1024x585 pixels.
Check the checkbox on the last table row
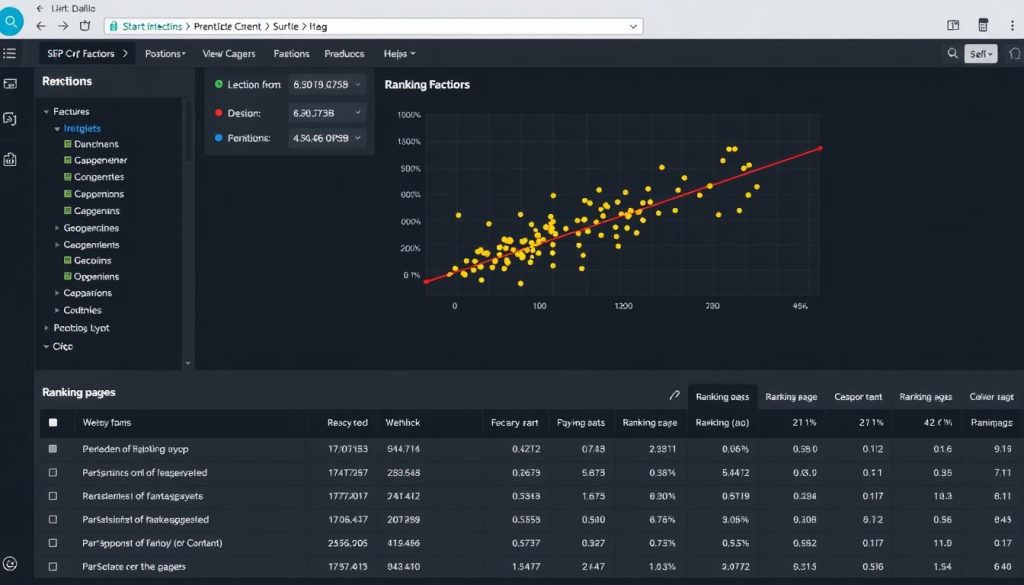click(55, 565)
